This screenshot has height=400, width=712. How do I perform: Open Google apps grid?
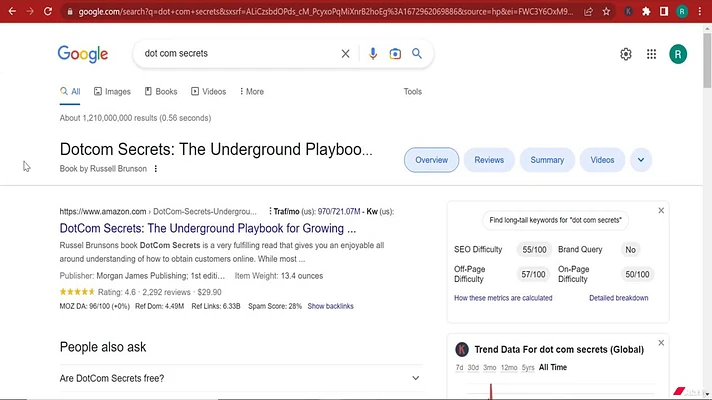coord(651,54)
